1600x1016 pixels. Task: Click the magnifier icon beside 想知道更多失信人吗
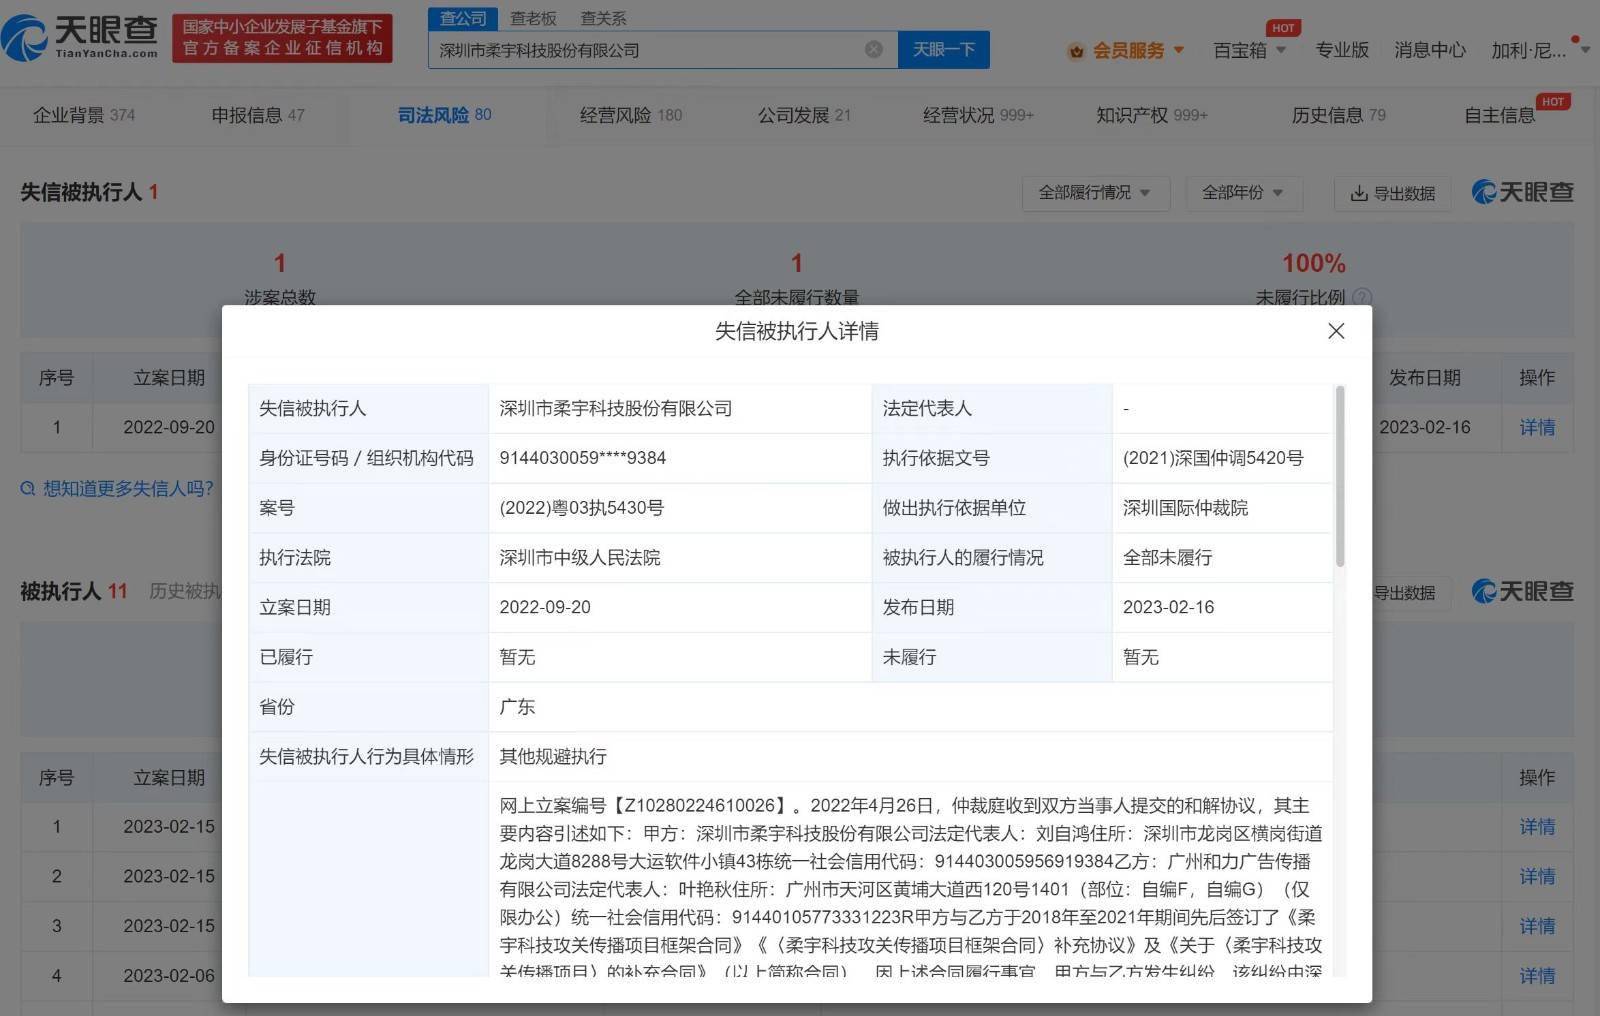[28, 489]
